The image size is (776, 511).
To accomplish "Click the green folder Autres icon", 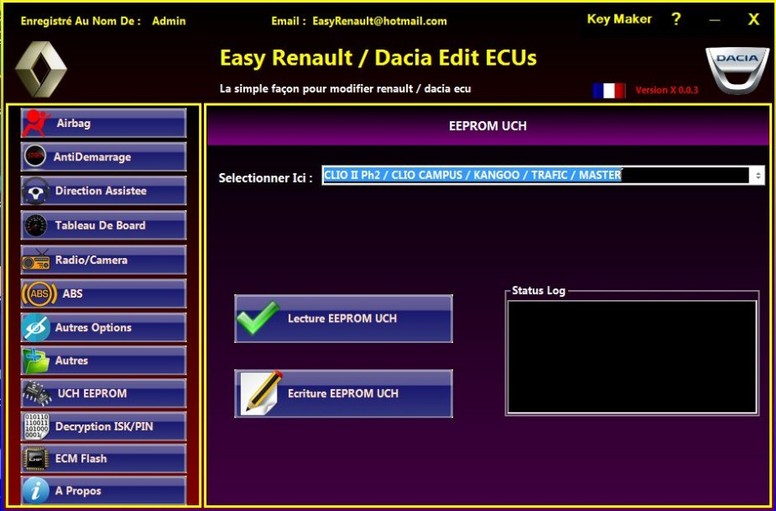I will point(36,361).
